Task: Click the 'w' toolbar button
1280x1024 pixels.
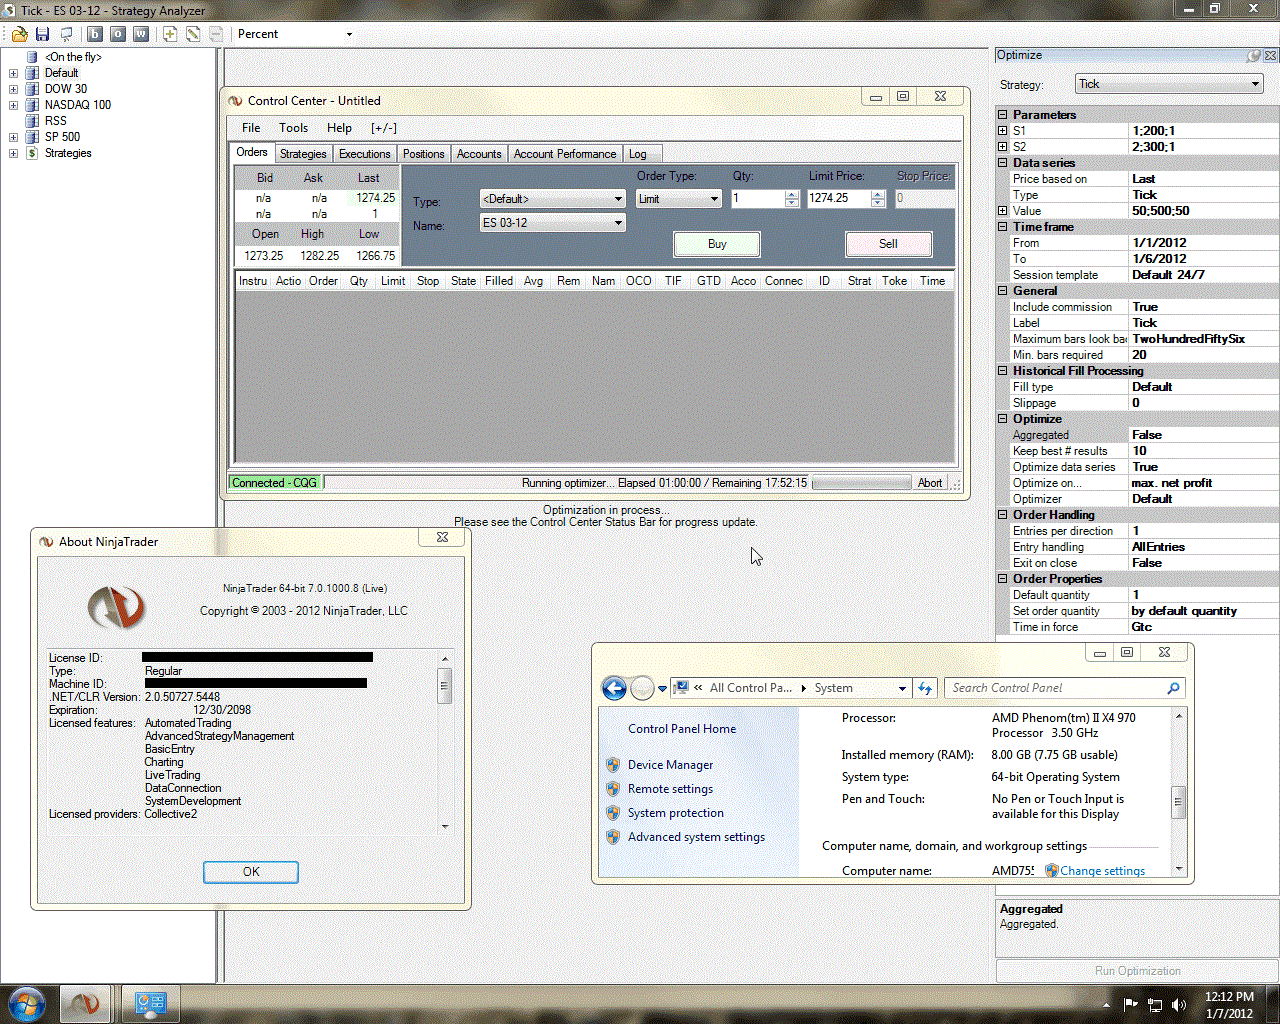Action: pos(141,34)
